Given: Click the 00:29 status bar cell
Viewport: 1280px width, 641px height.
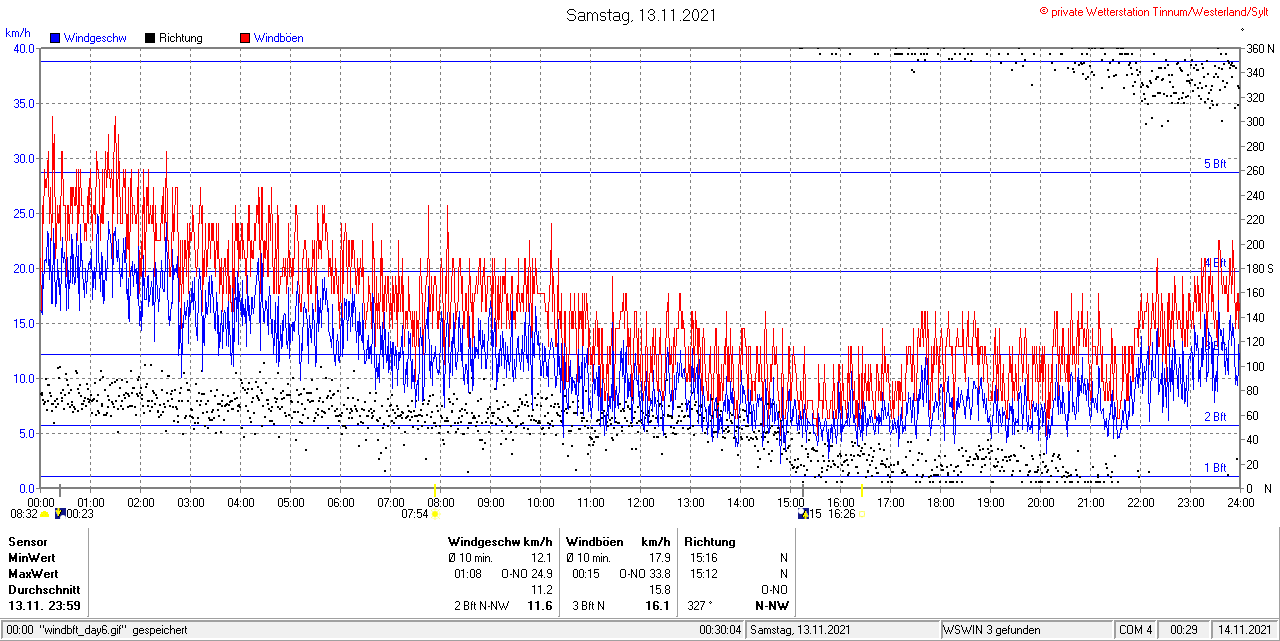Looking at the screenshot, I should pos(1185,630).
